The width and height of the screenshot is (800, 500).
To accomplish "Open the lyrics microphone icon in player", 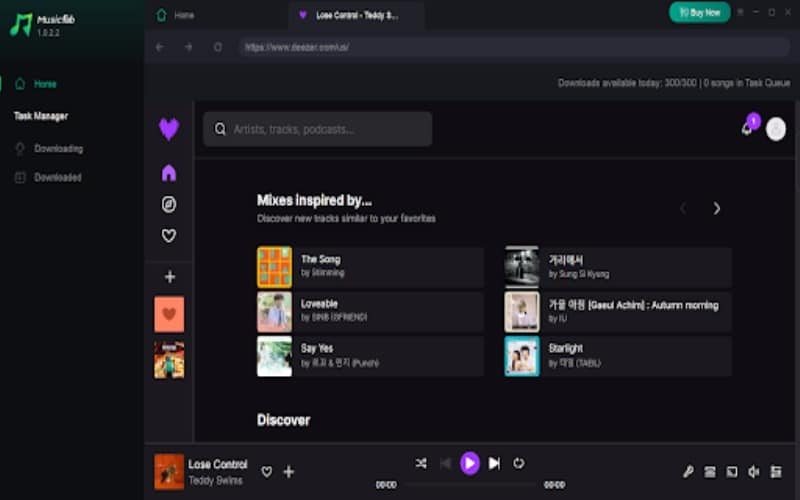I will click(x=688, y=472).
